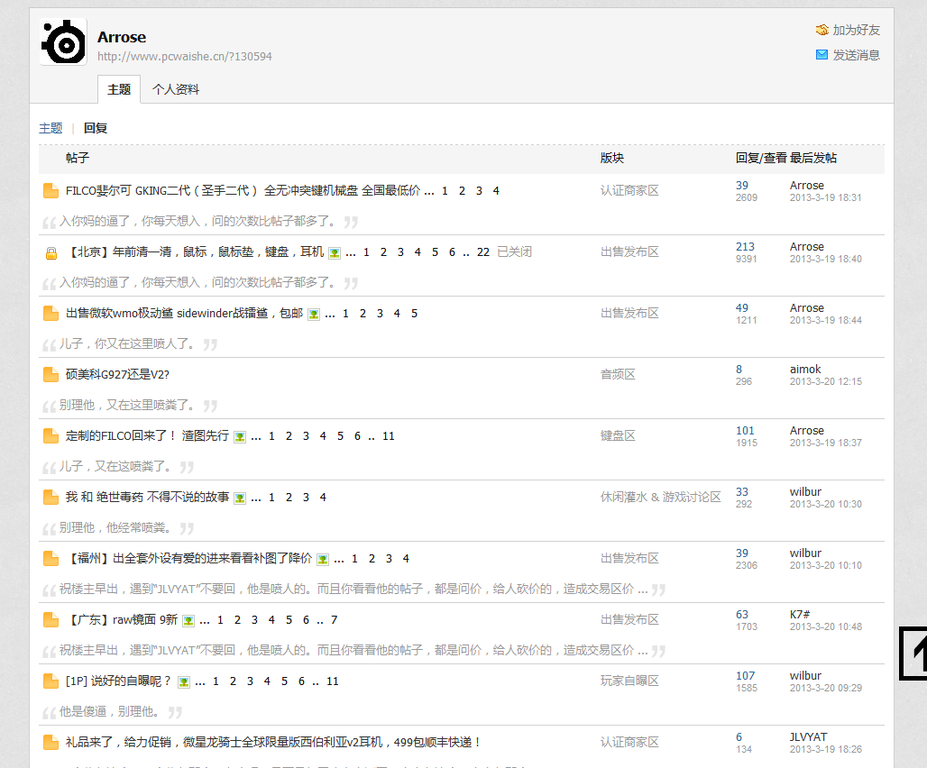This screenshot has height=768, width=927.
Task: Open the Arrose avatar image
Action: pos(63,41)
